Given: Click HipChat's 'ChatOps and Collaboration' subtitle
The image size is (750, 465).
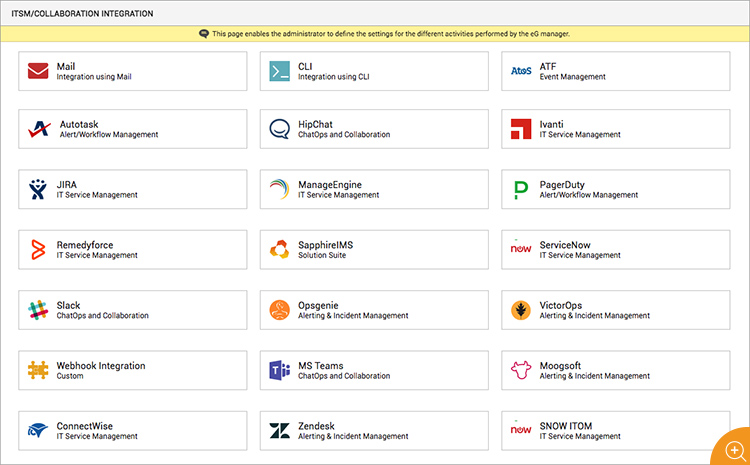Looking at the screenshot, I should [344, 134].
